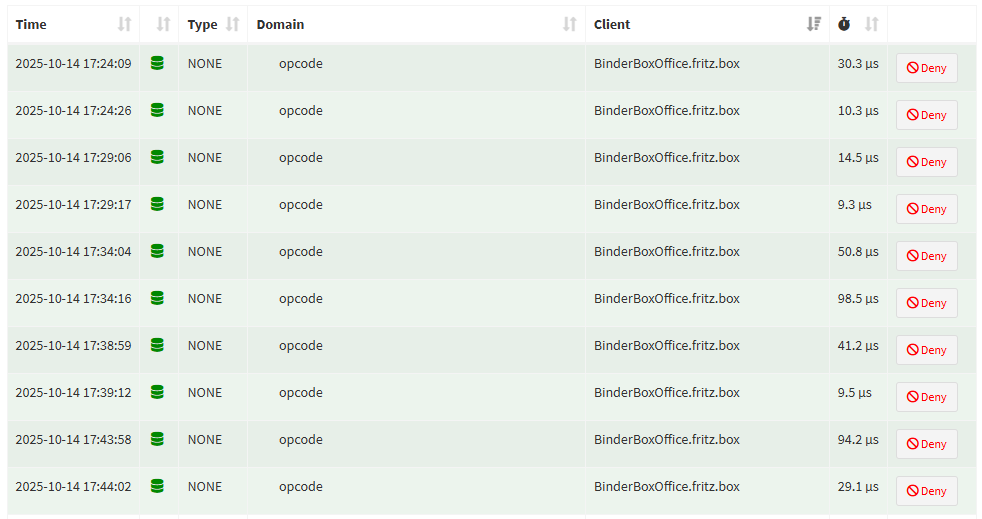
Task: Click the database status icon for 17:43:58 query
Action: [157, 439]
